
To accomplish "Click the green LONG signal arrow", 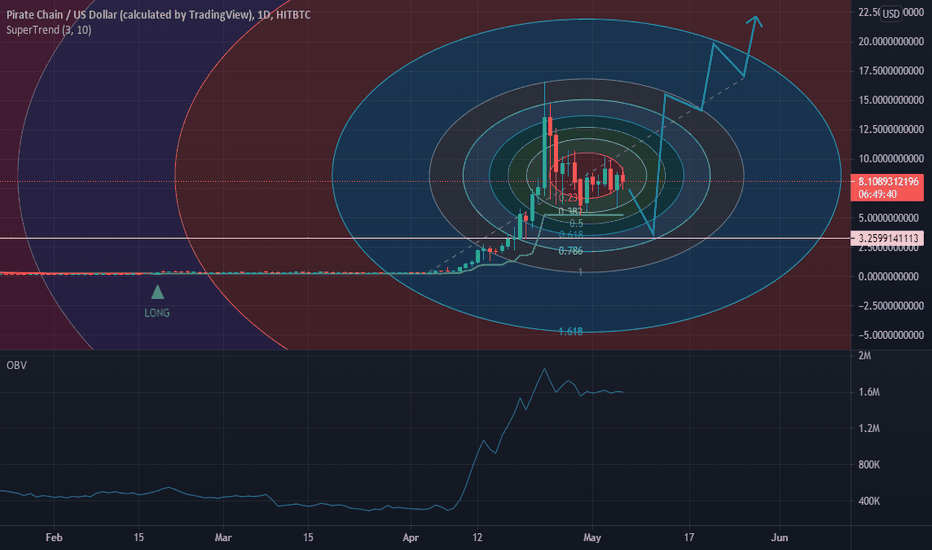I will click(x=158, y=292).
